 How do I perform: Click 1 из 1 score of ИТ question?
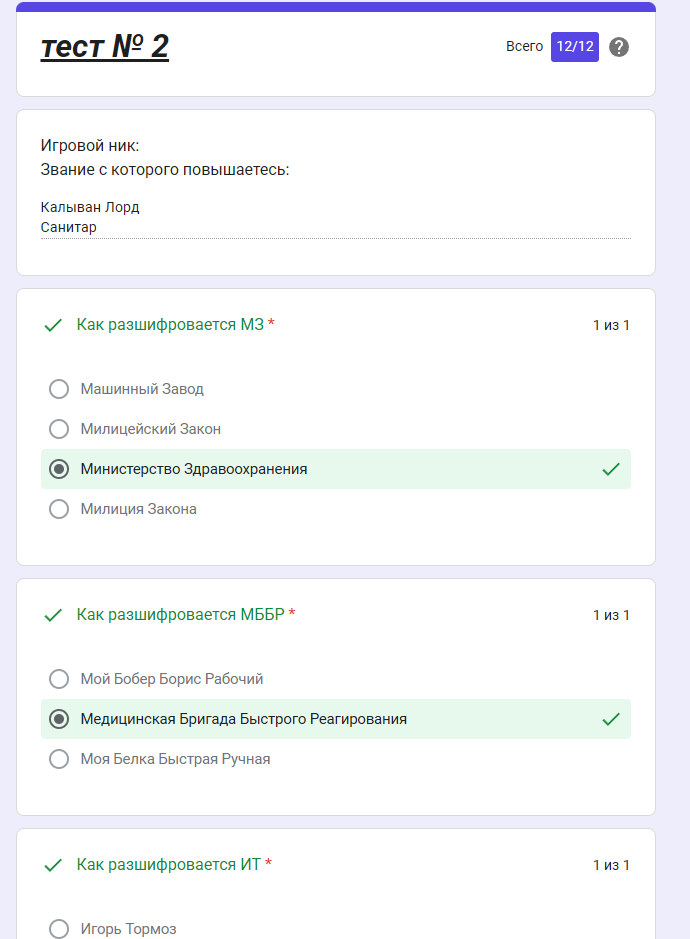611,865
